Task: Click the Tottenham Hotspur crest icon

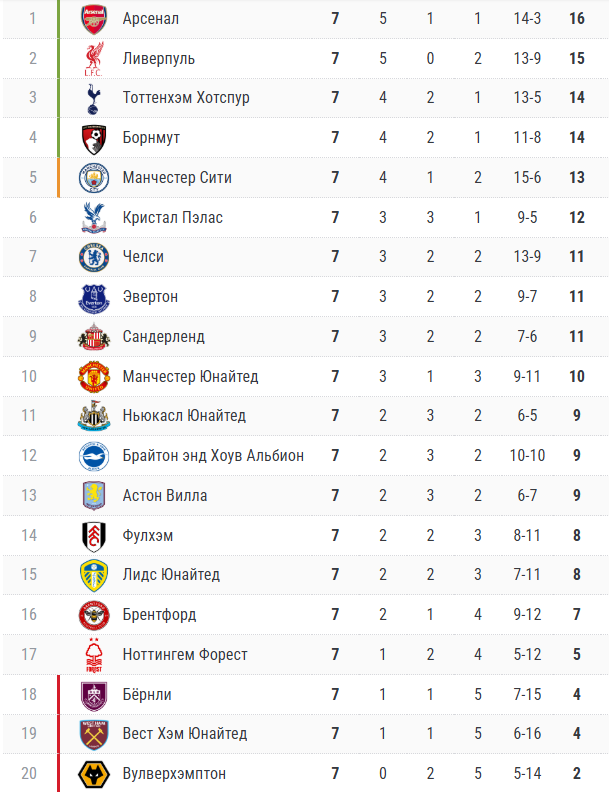Action: 93,98
